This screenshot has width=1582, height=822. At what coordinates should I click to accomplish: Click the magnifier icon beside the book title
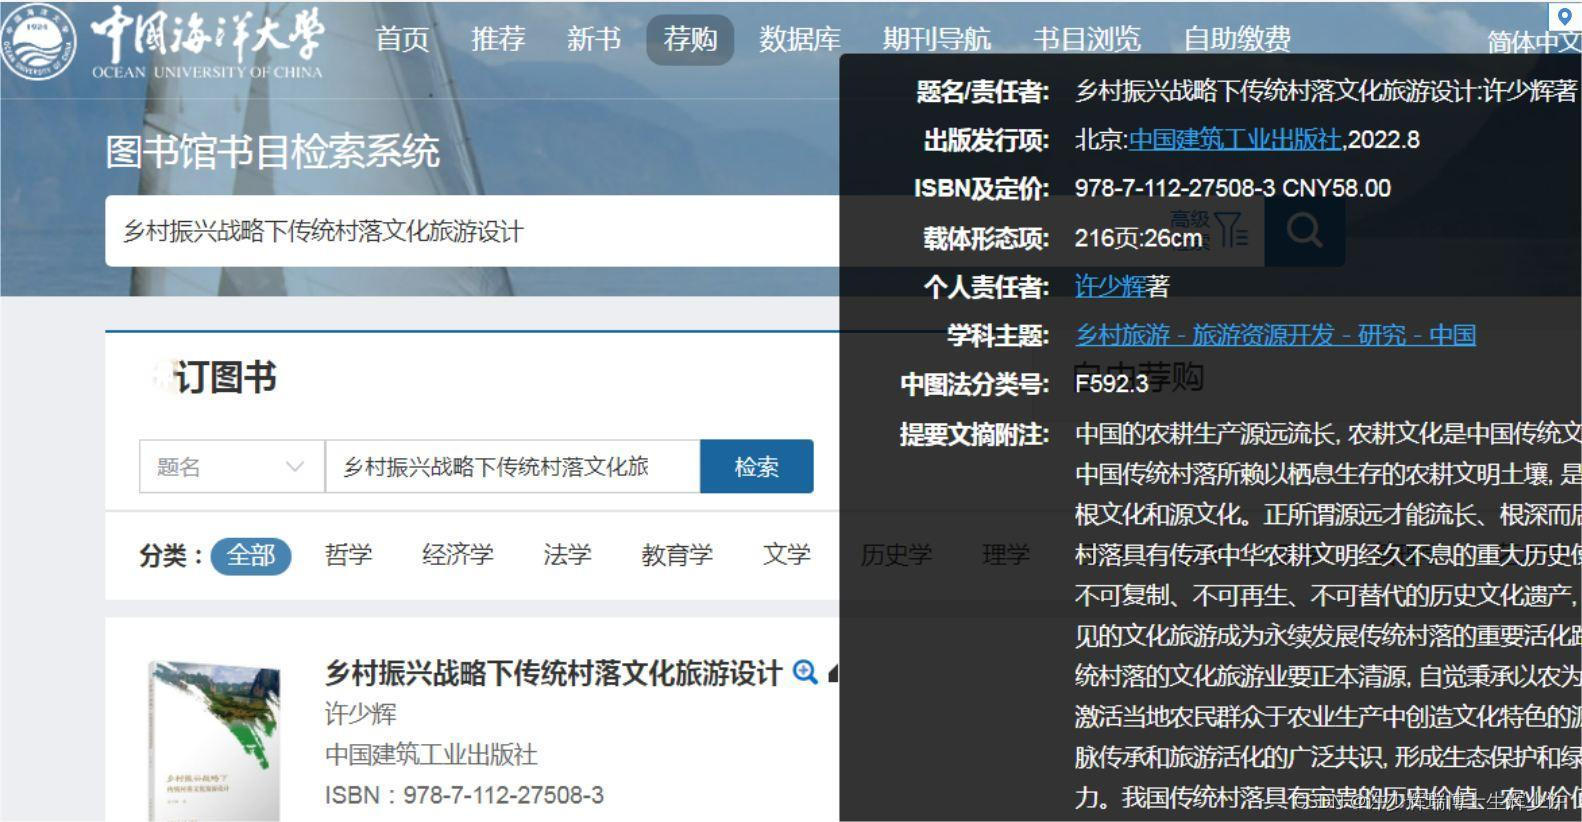click(805, 672)
